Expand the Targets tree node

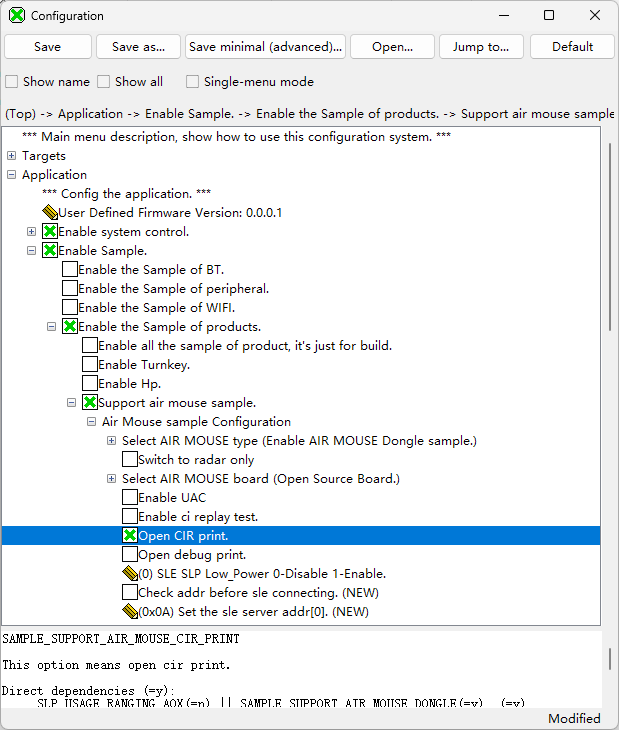click(x=12, y=156)
